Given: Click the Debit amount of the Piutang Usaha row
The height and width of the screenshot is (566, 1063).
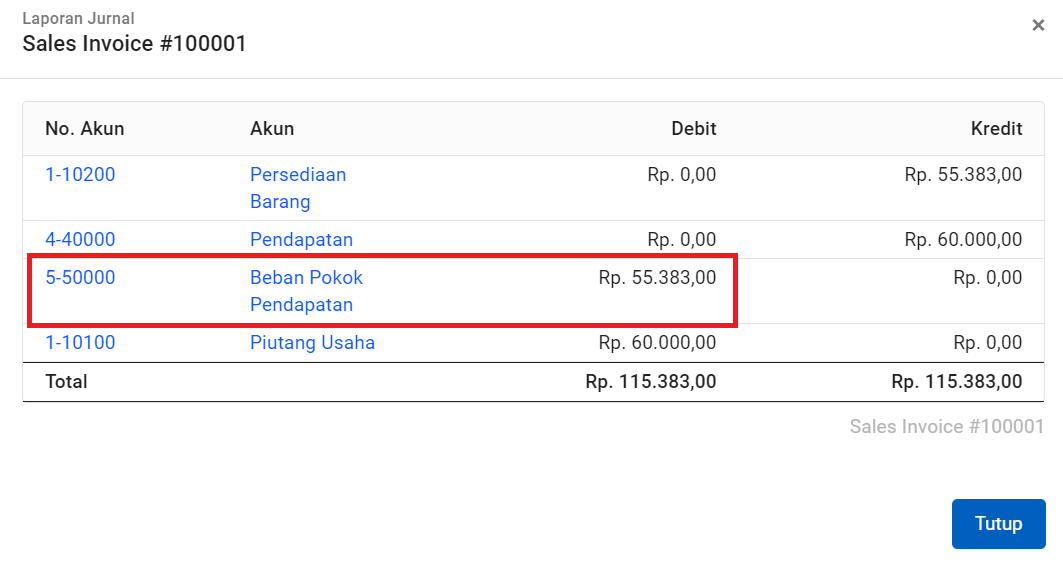Looking at the screenshot, I should [657, 342].
